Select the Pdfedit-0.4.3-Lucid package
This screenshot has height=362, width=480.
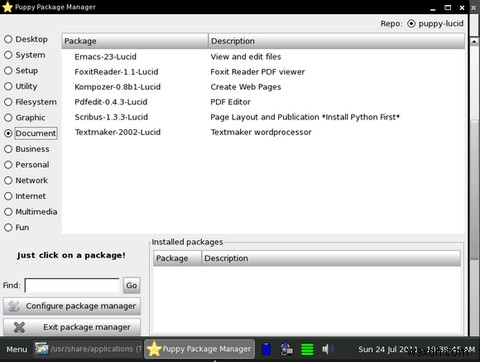[111, 102]
